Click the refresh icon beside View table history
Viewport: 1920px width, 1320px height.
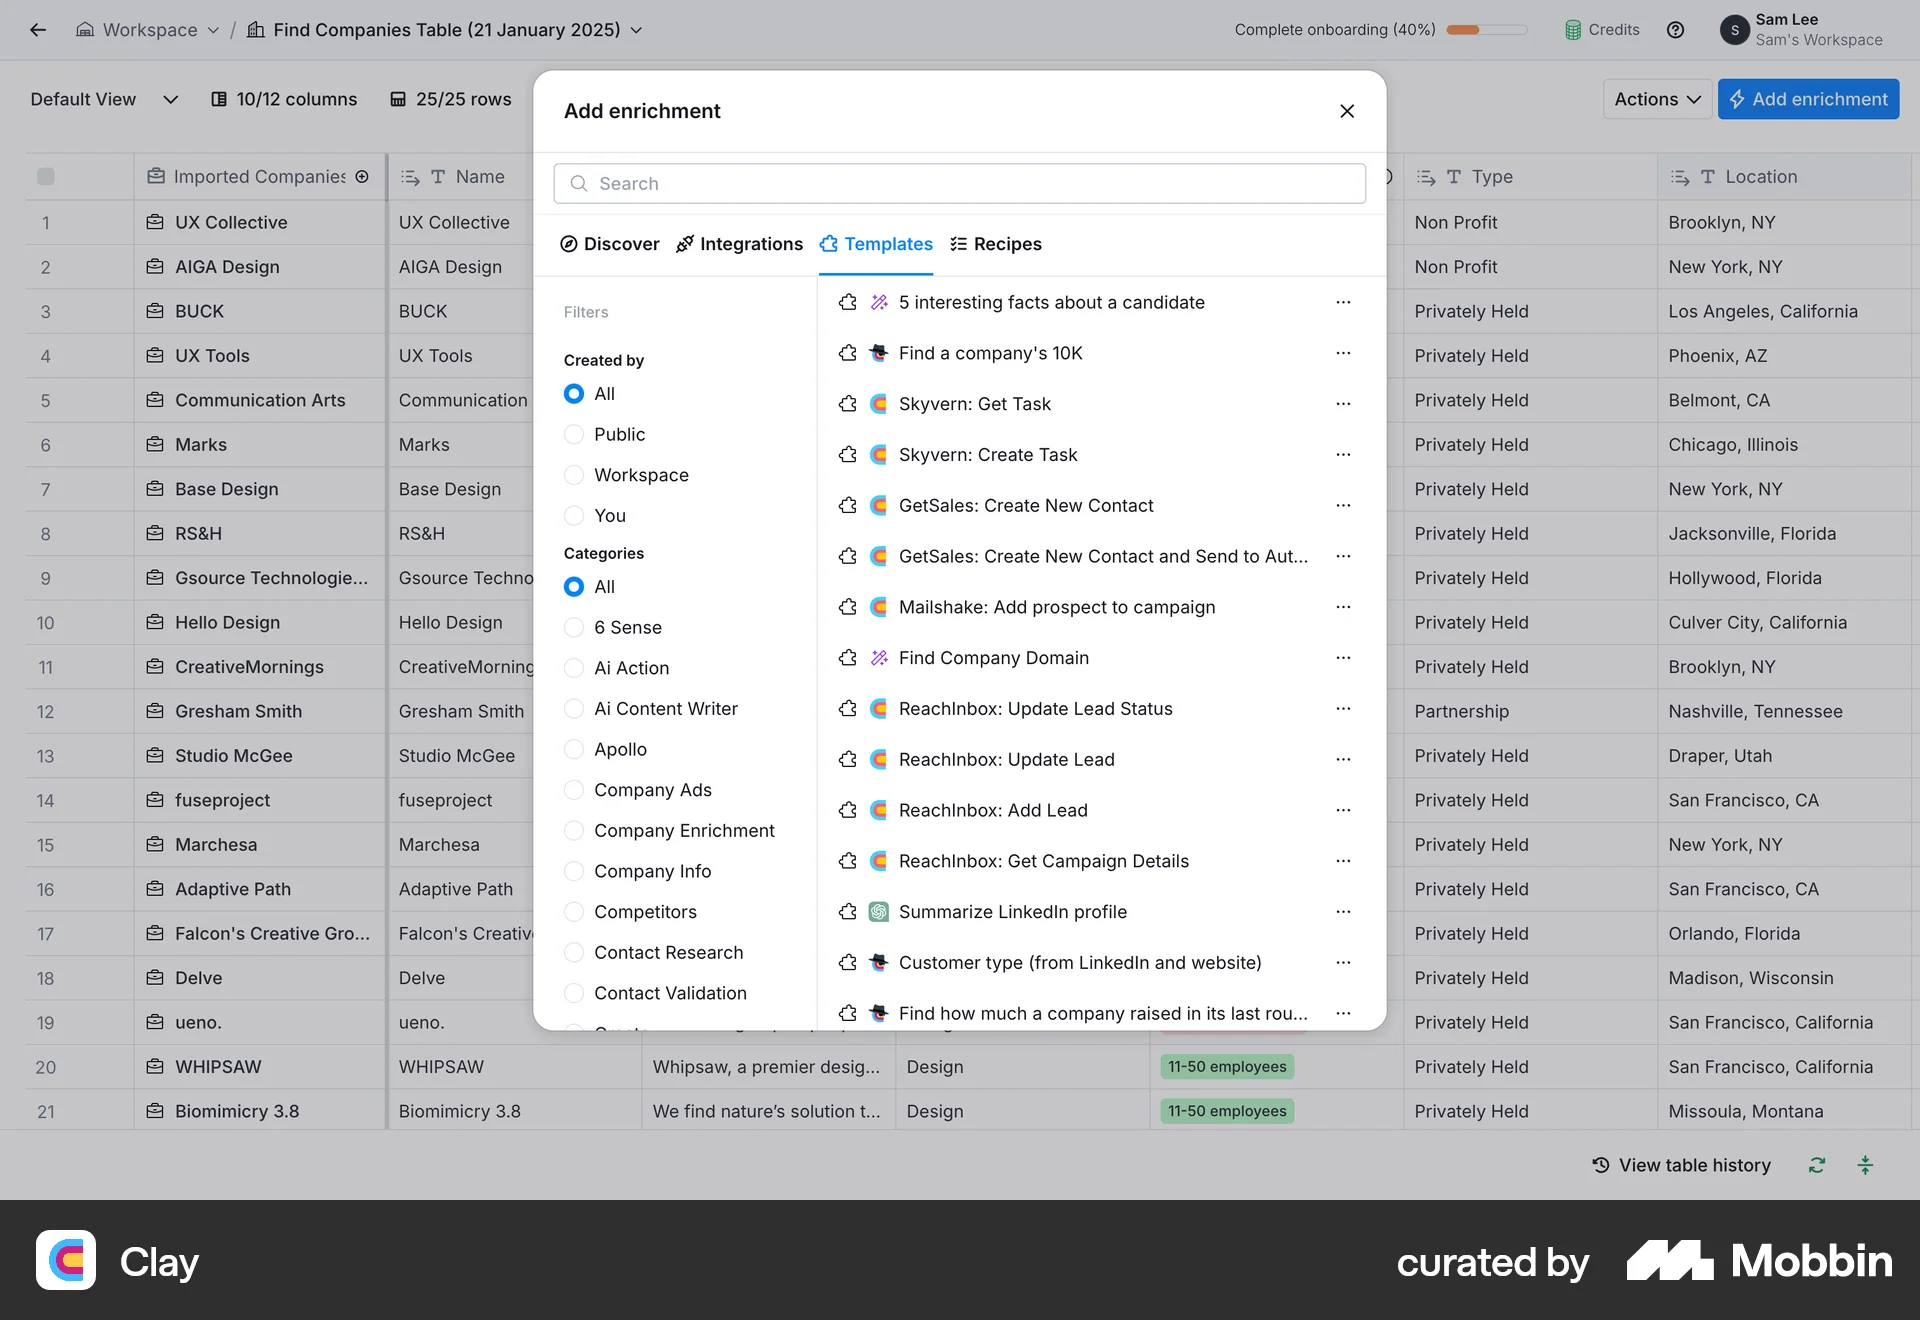1817,1165
